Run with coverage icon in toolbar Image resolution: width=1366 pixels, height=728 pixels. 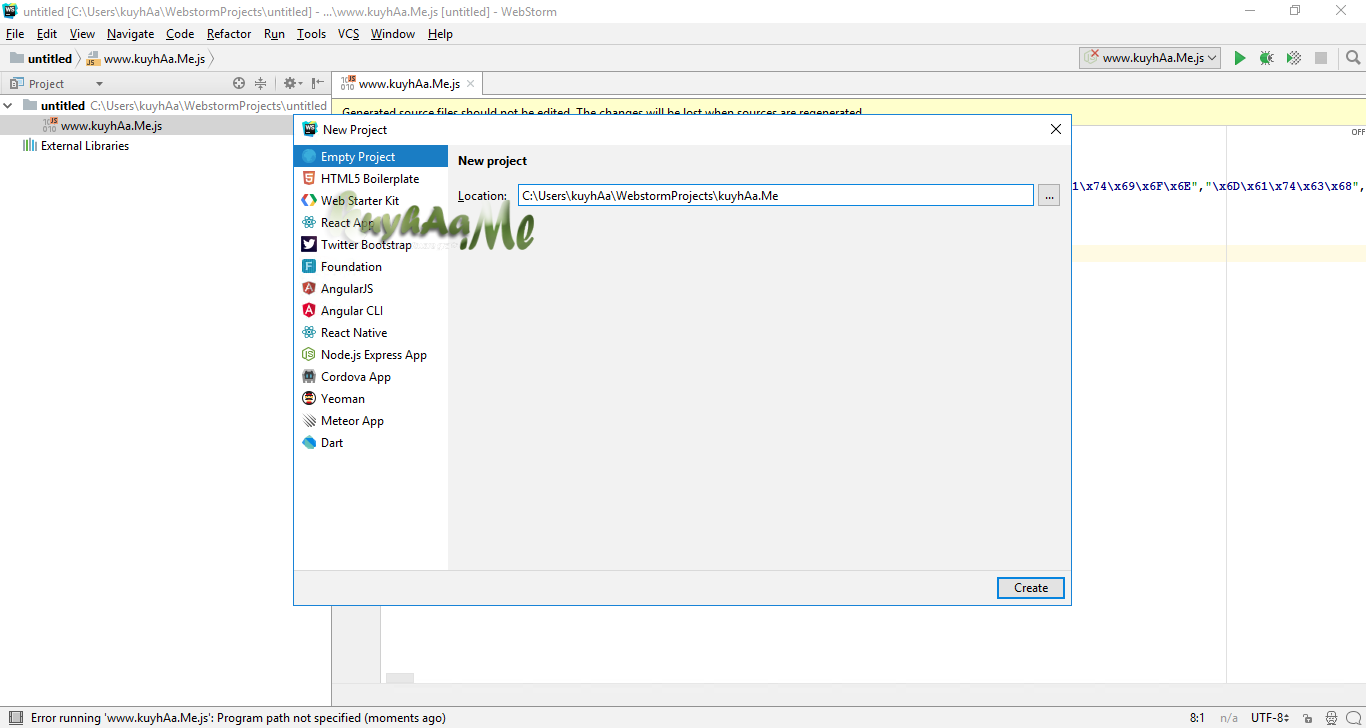tap(1294, 58)
